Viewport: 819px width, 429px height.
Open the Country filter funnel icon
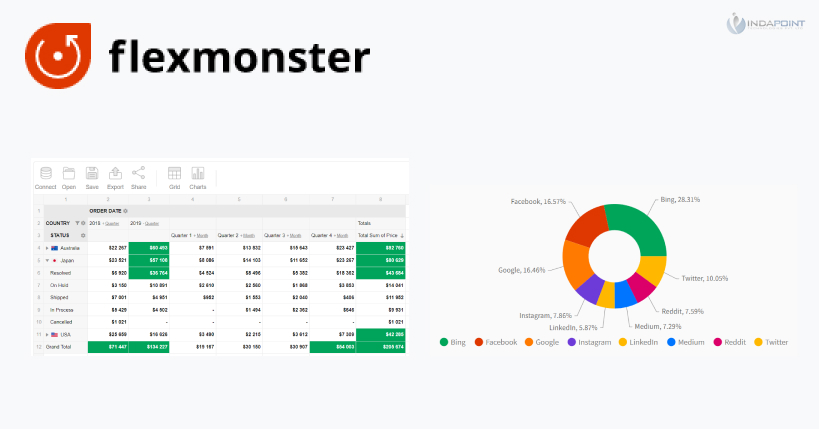[x=77, y=223]
